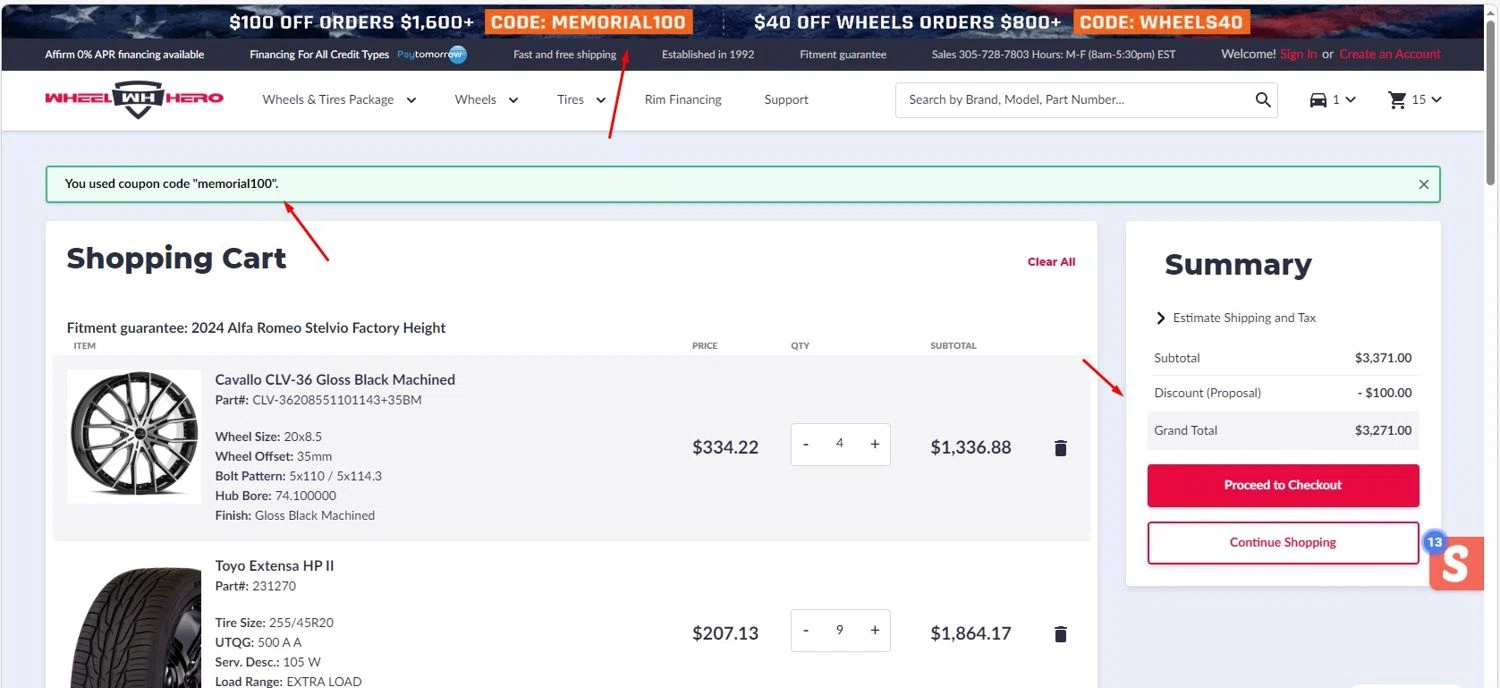This screenshot has width=1500, height=688.
Task: Open Cavallo CLV-36 Gloss Black Machined product
Action: (x=335, y=380)
